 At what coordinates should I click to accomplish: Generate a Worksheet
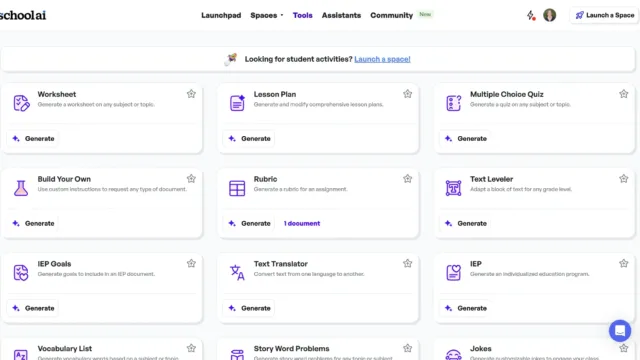33,139
